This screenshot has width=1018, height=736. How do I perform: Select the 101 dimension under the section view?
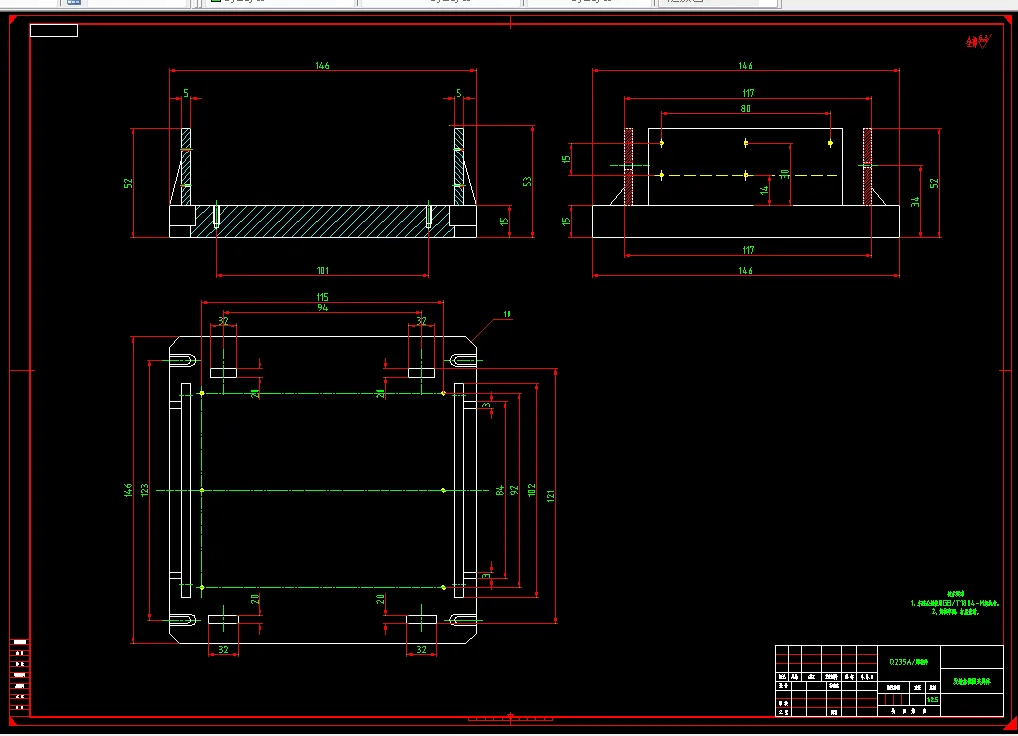(x=322, y=270)
